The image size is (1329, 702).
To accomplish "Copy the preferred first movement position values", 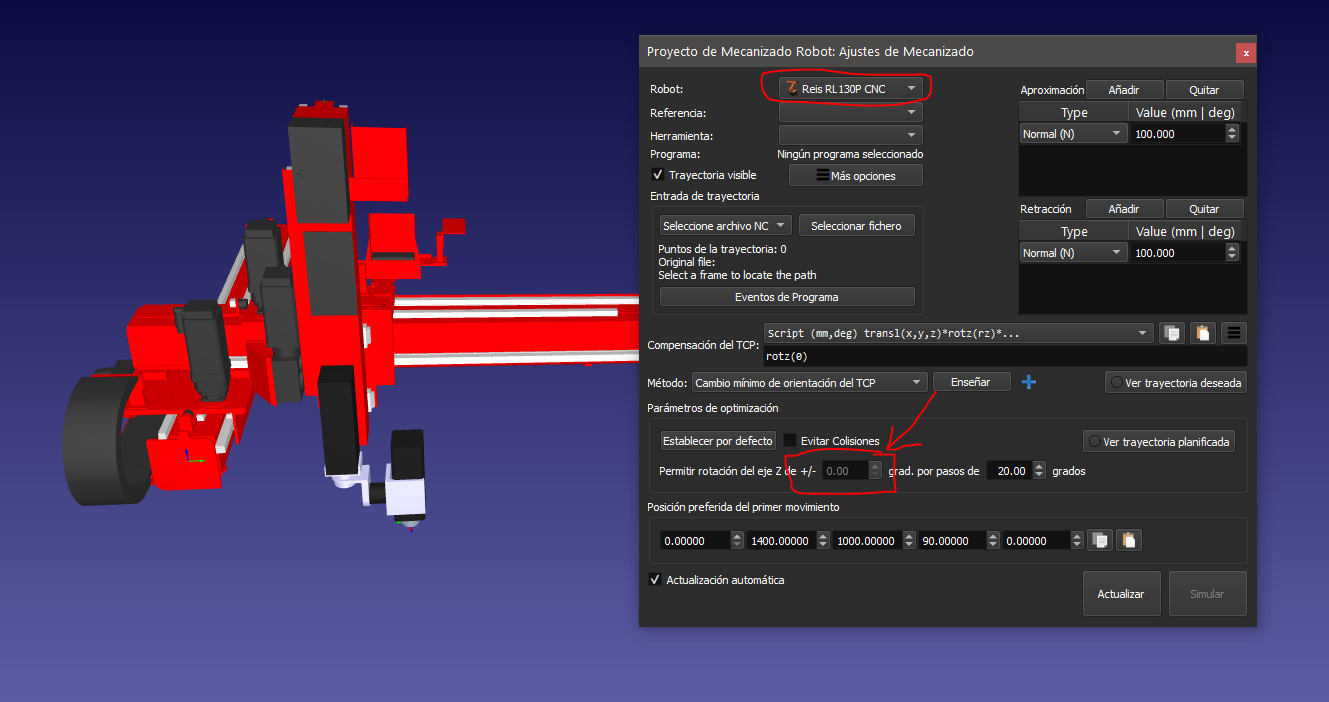I will click(x=1100, y=540).
